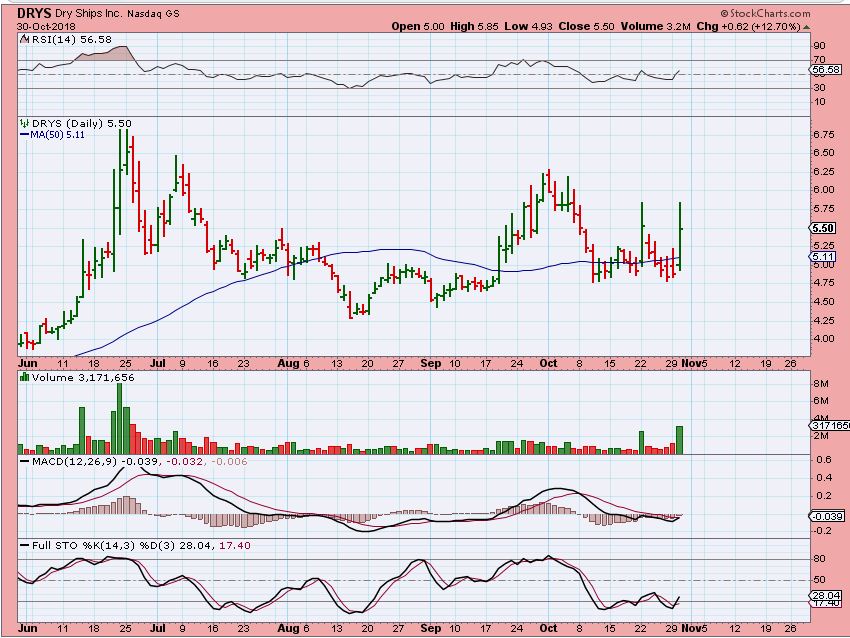This screenshot has height=638, width=850.
Task: Click the Low 4.93 value
Action: point(528,26)
